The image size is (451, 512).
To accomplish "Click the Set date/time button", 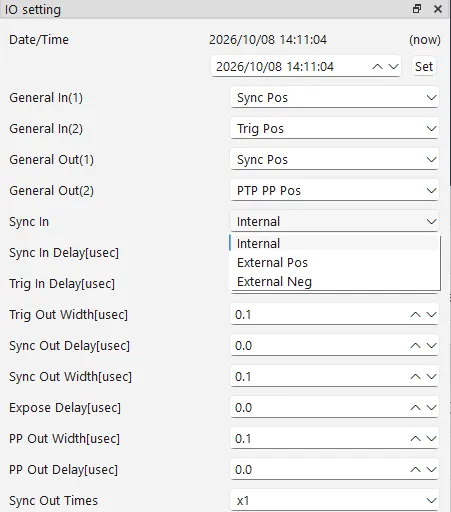I will 424,67.
